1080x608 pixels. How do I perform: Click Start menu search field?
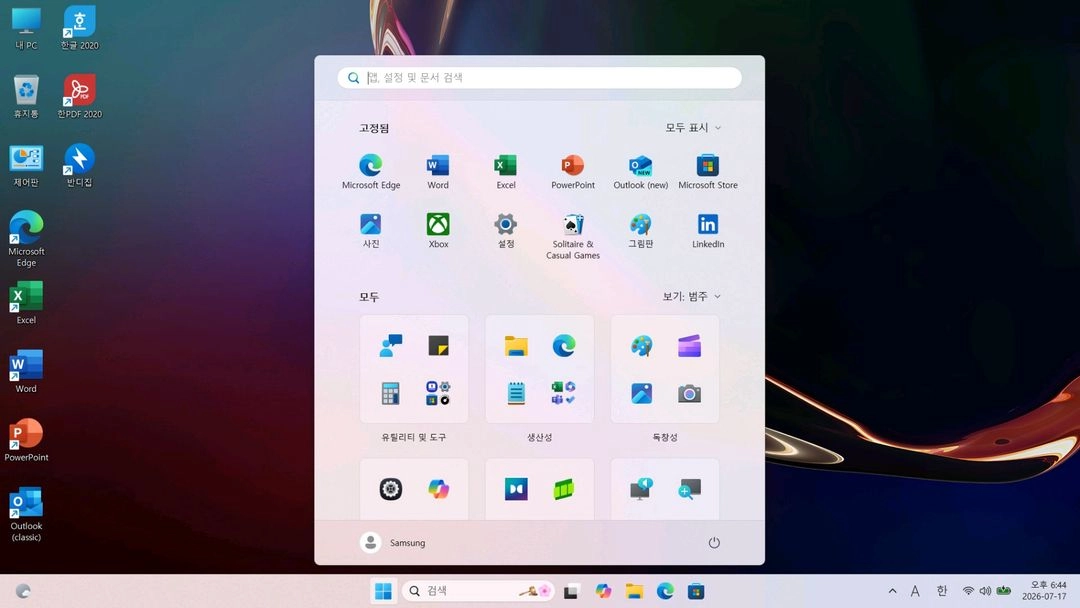(x=539, y=78)
